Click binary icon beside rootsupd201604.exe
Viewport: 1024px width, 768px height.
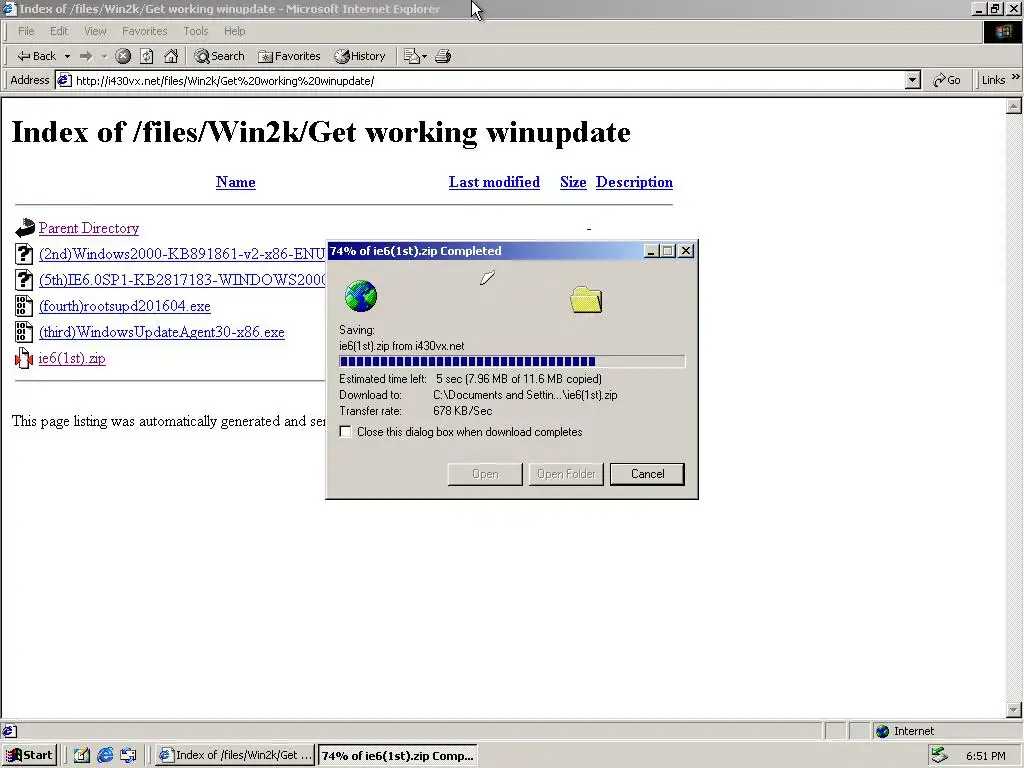point(24,306)
